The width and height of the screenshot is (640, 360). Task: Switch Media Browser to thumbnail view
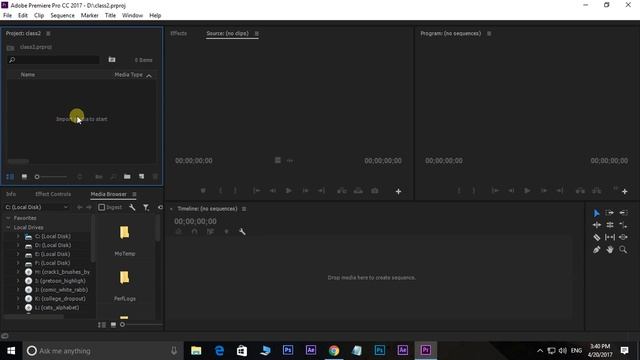[113, 324]
